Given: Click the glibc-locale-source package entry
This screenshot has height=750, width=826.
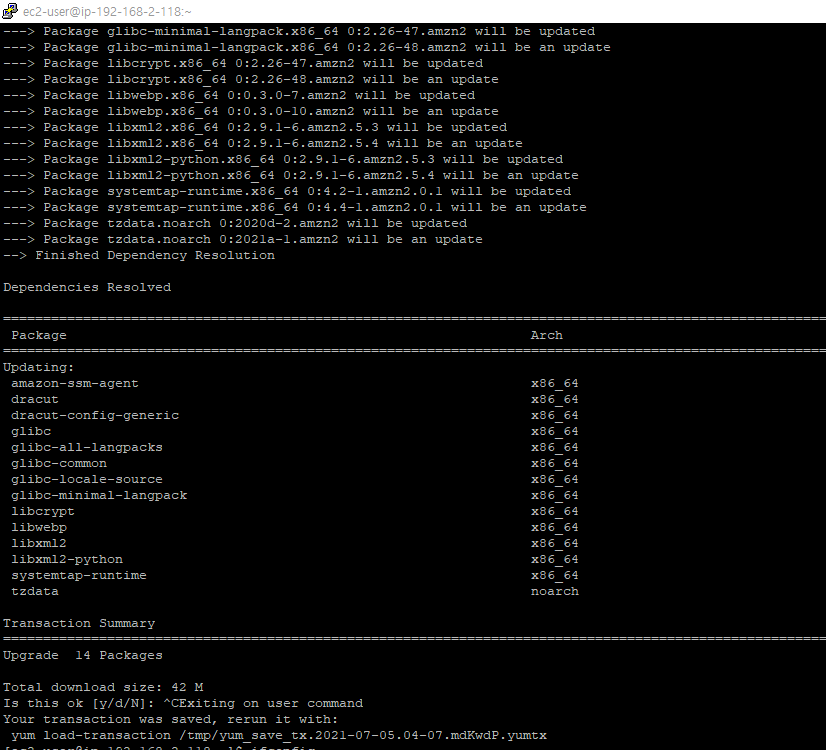Looking at the screenshot, I should (87, 479).
